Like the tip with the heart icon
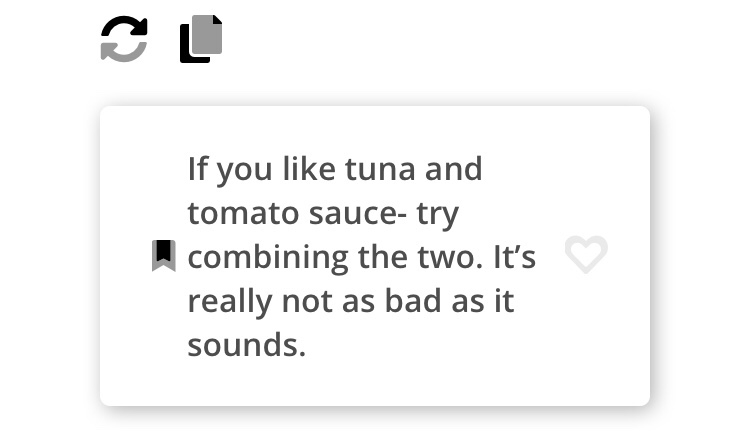This screenshot has height=437, width=750. (x=586, y=255)
